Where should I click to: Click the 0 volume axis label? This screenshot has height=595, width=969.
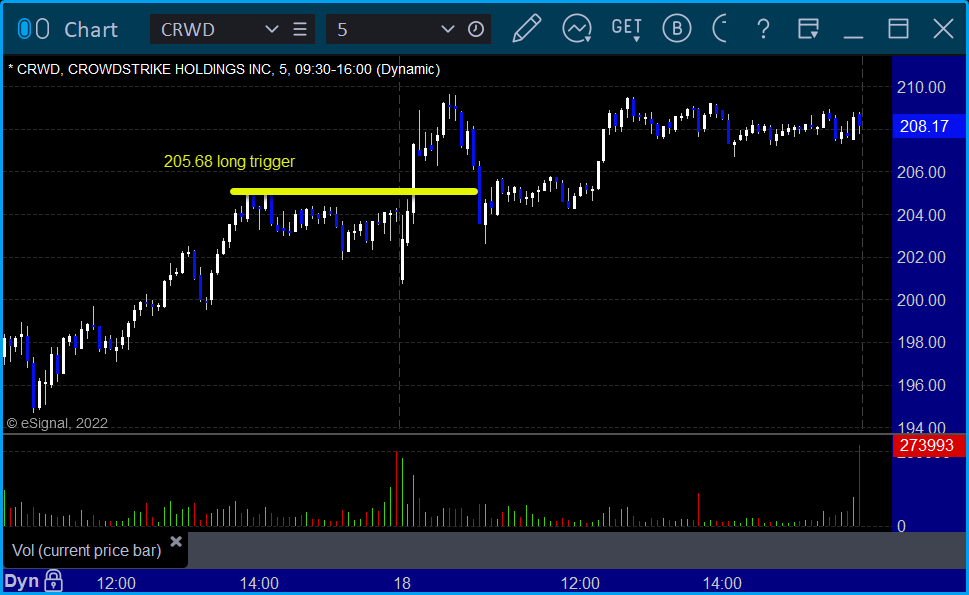(x=902, y=526)
